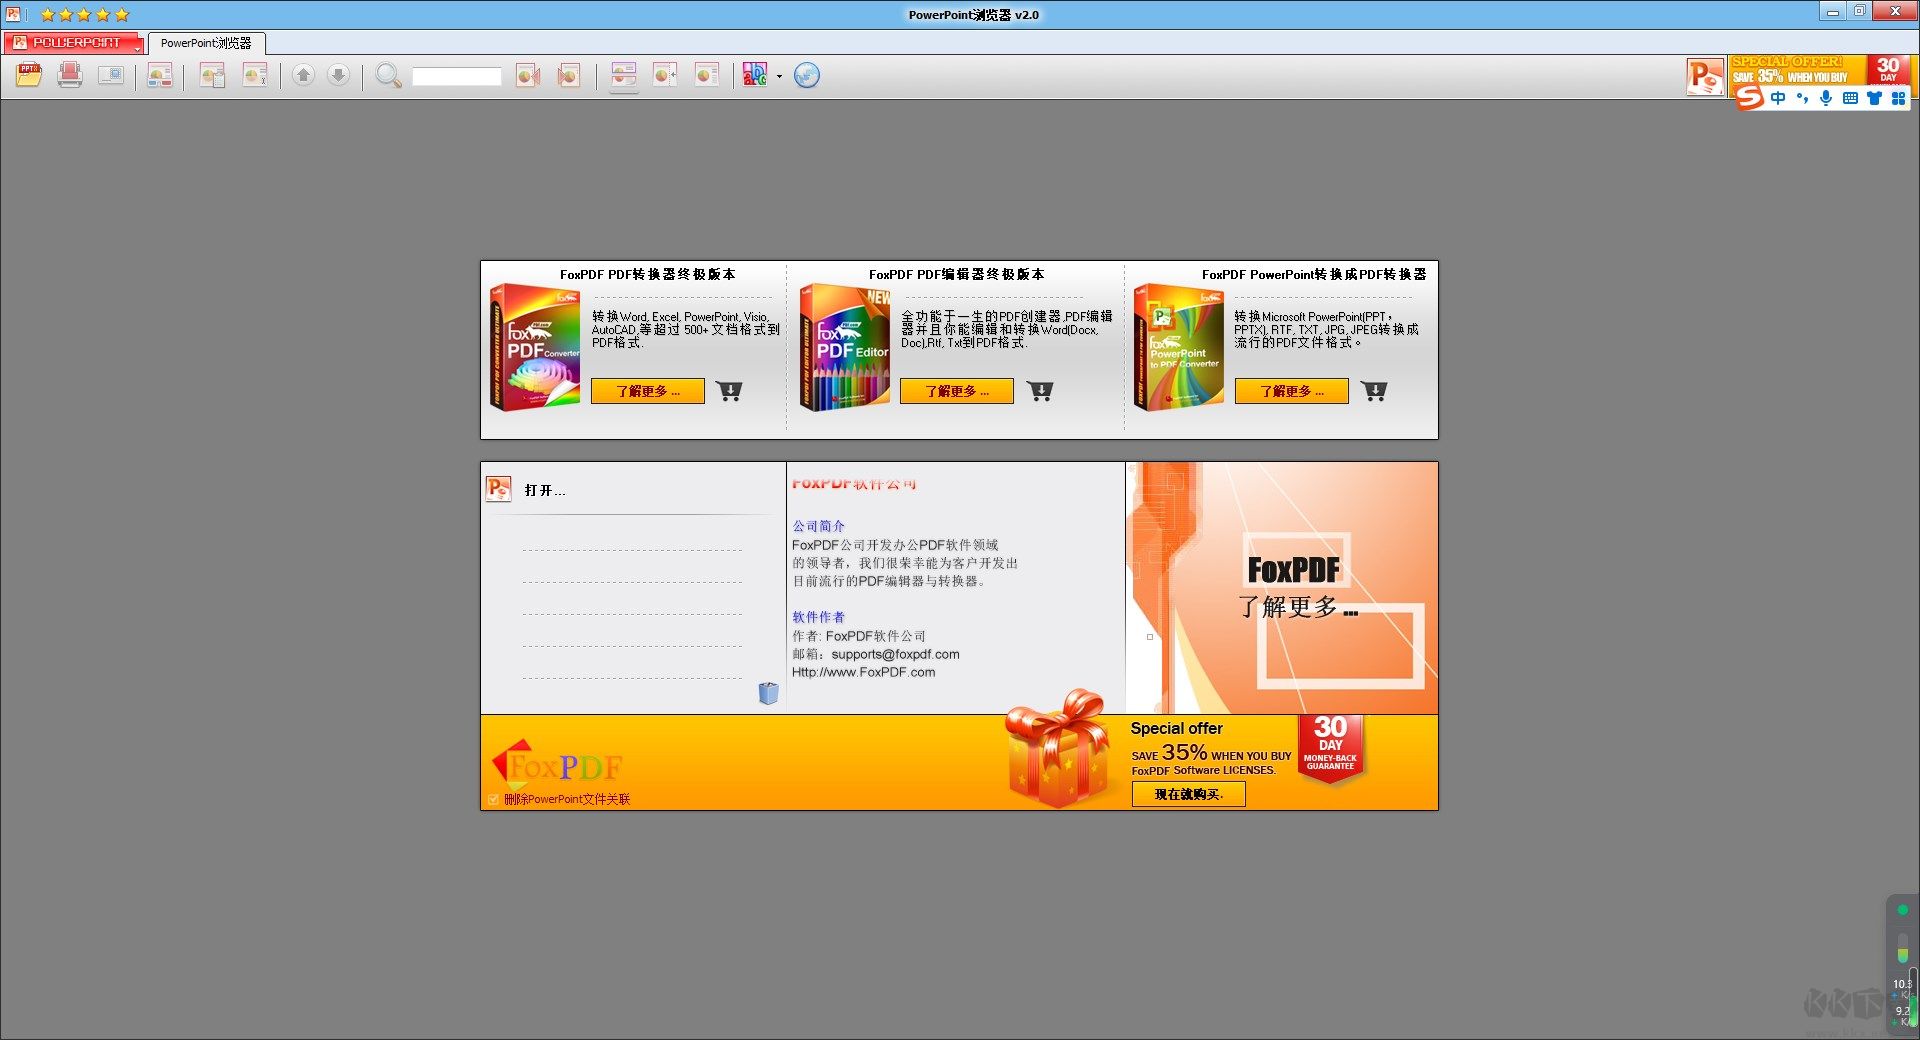Open Sogou virtual keyboard icon
The height and width of the screenshot is (1040, 1920).
coord(1851,98)
